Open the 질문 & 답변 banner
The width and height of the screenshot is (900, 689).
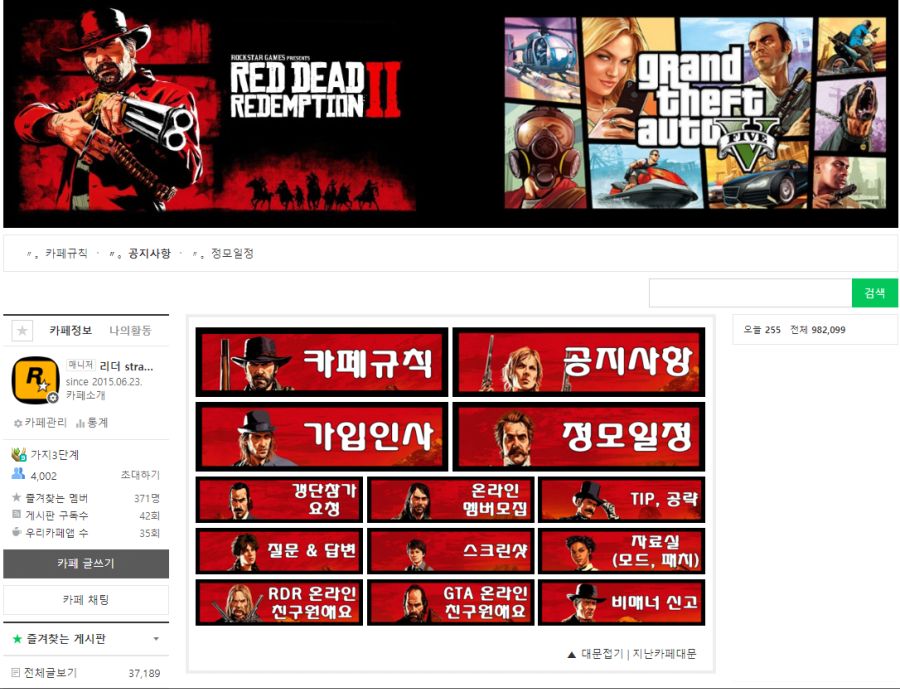click(279, 551)
